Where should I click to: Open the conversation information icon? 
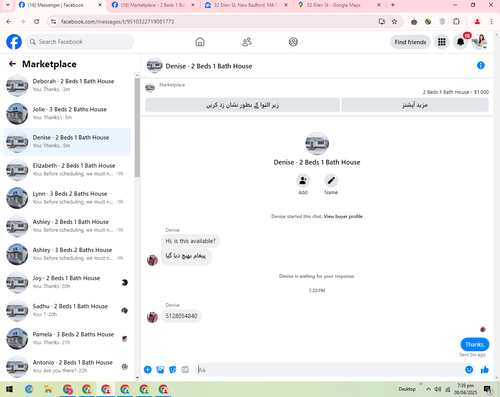(x=481, y=65)
